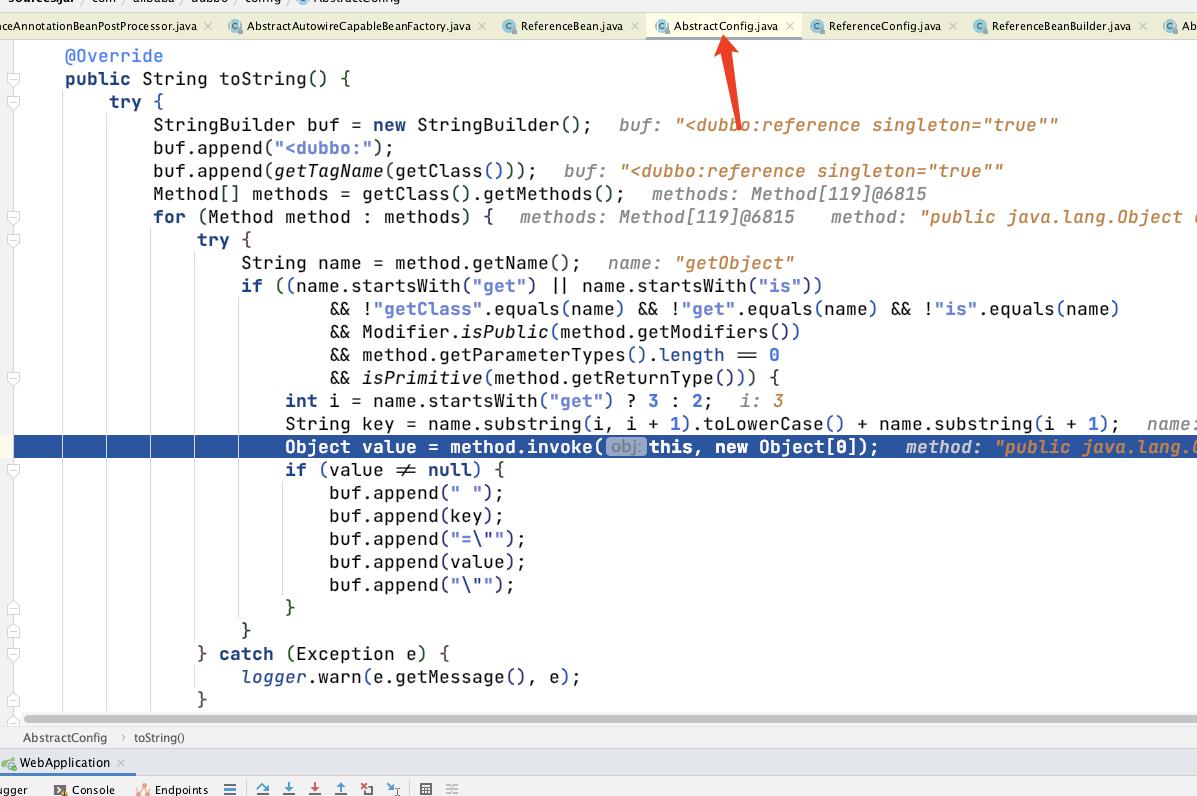Screen dimensions: 1197x796
Task: Collapse the for loop fold marker
Action: point(13,218)
